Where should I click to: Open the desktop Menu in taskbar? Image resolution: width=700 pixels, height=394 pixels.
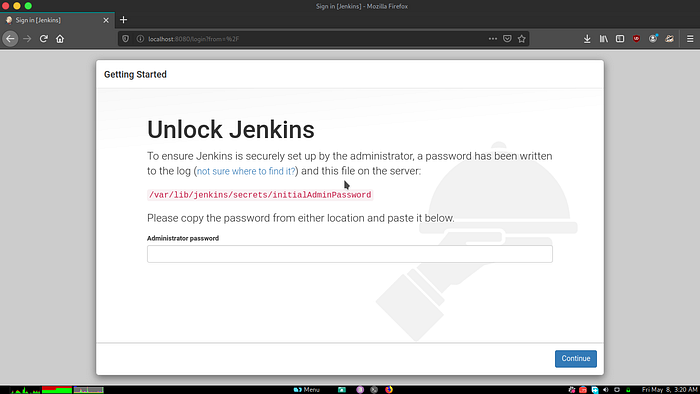(307, 390)
